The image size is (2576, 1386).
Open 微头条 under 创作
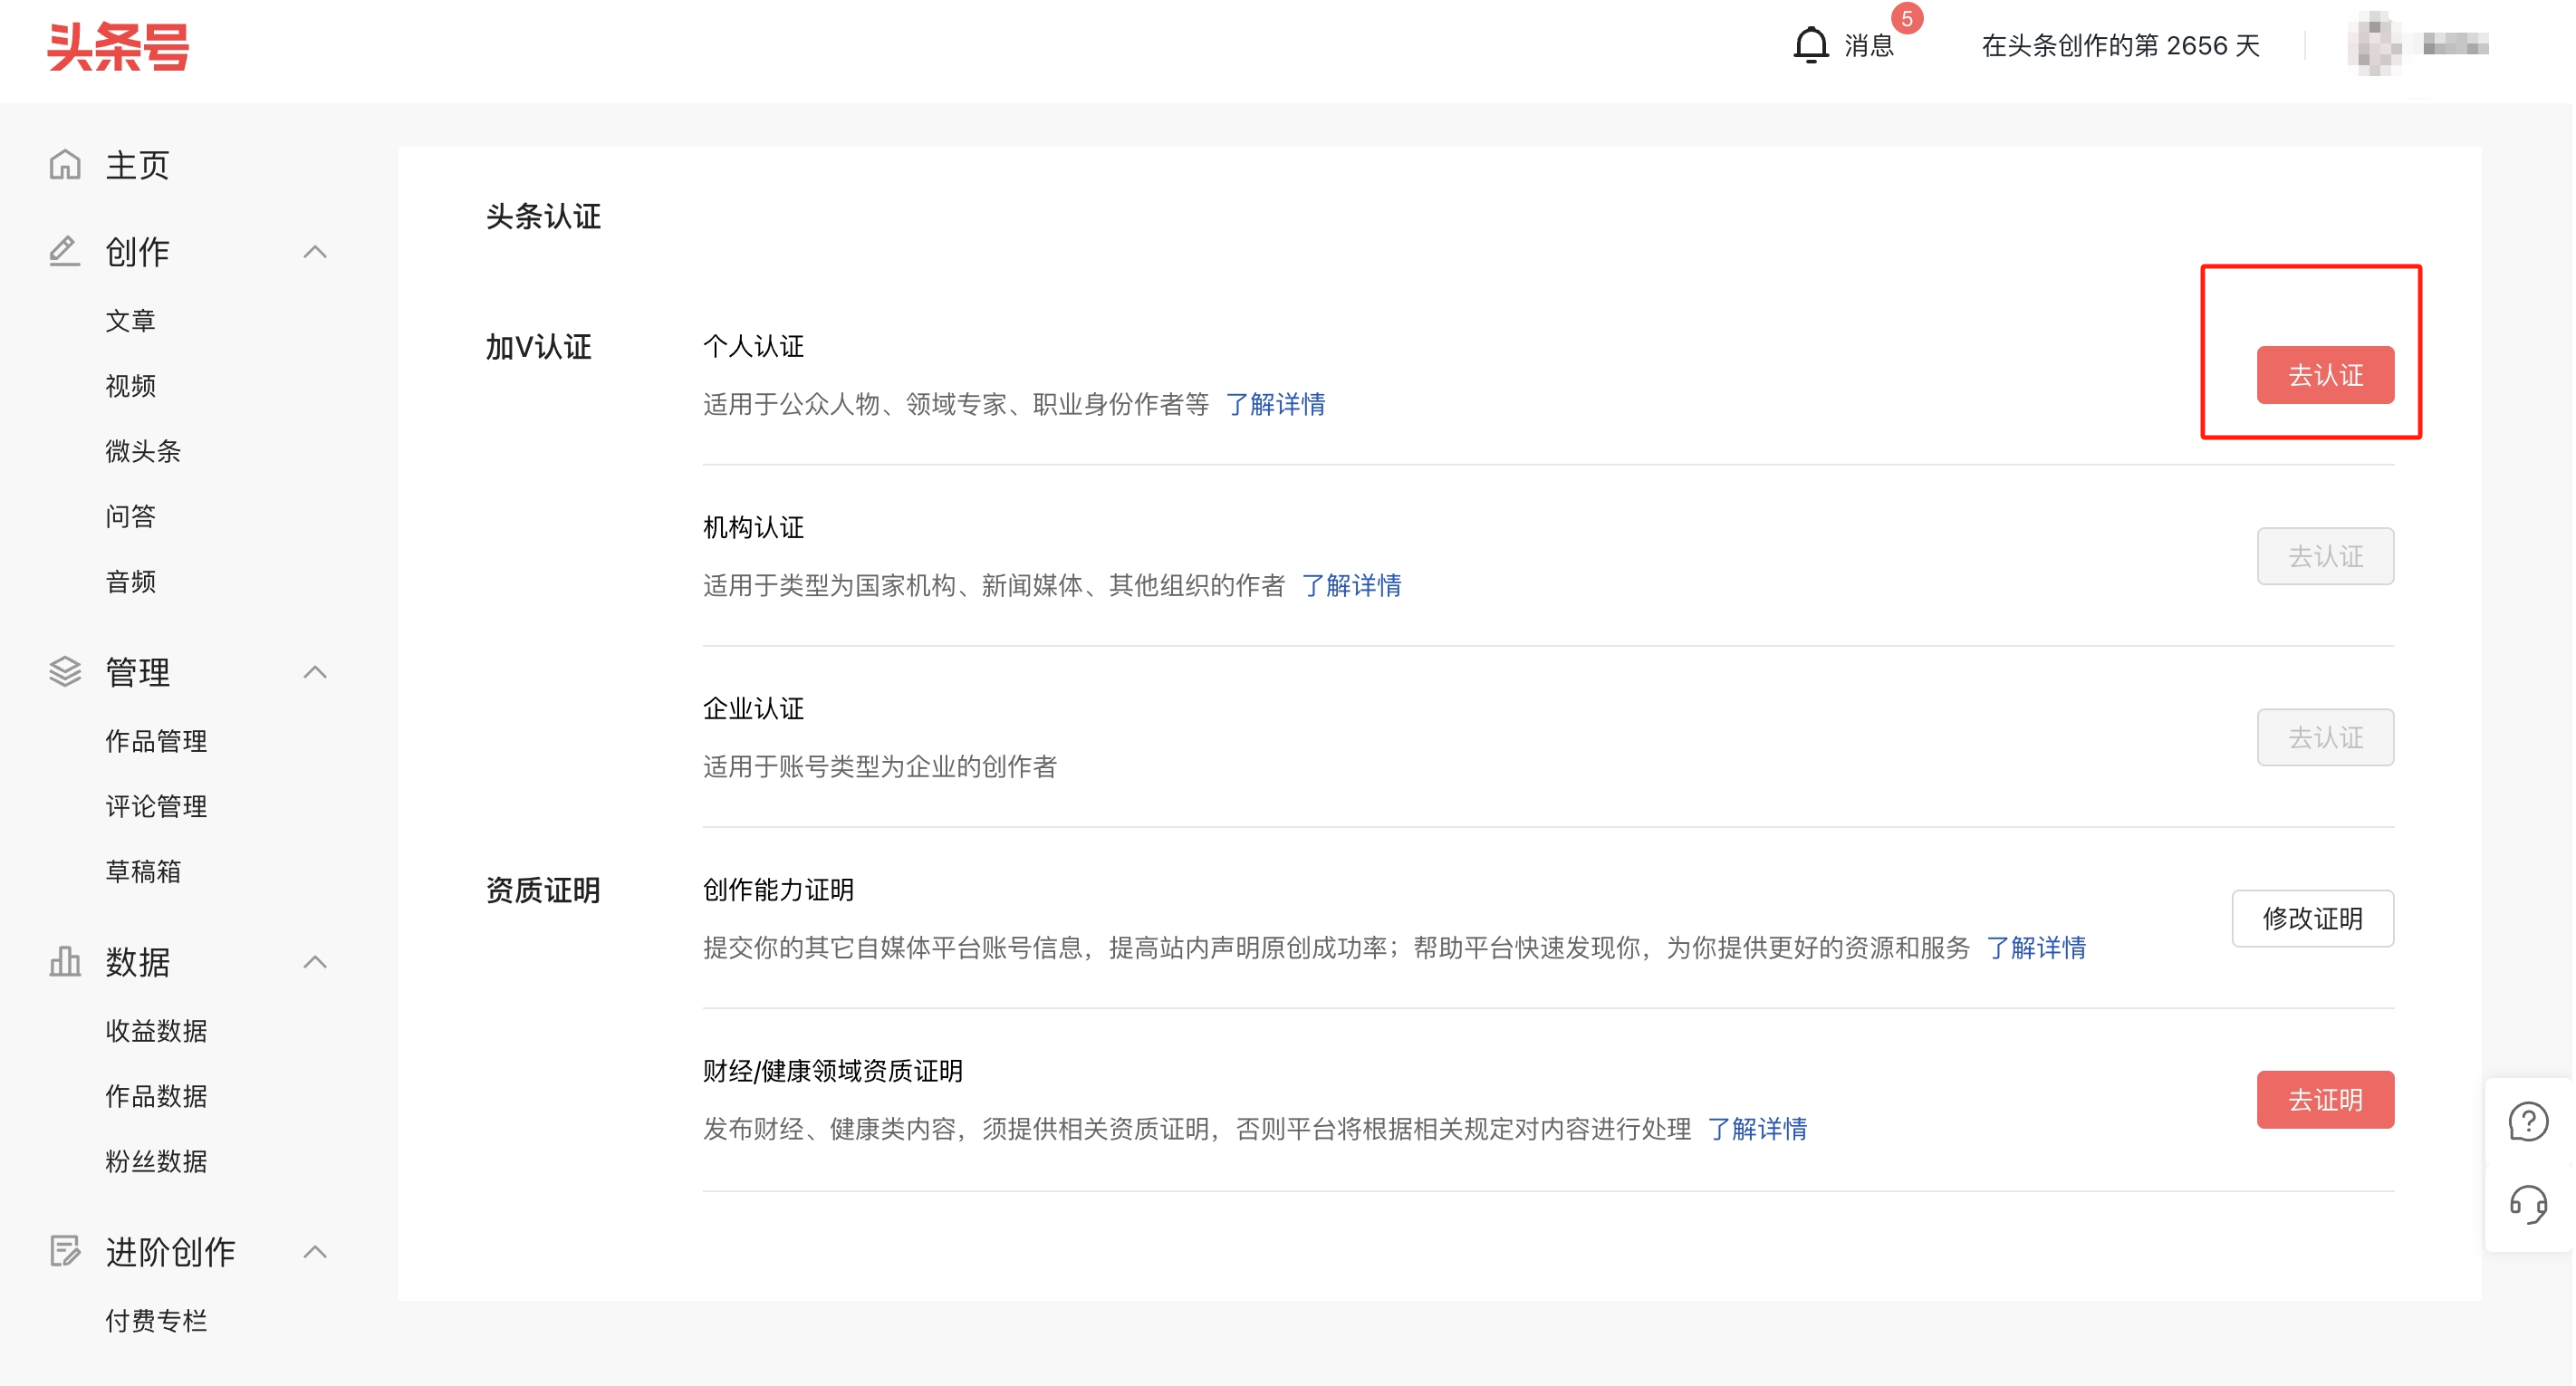coord(143,451)
